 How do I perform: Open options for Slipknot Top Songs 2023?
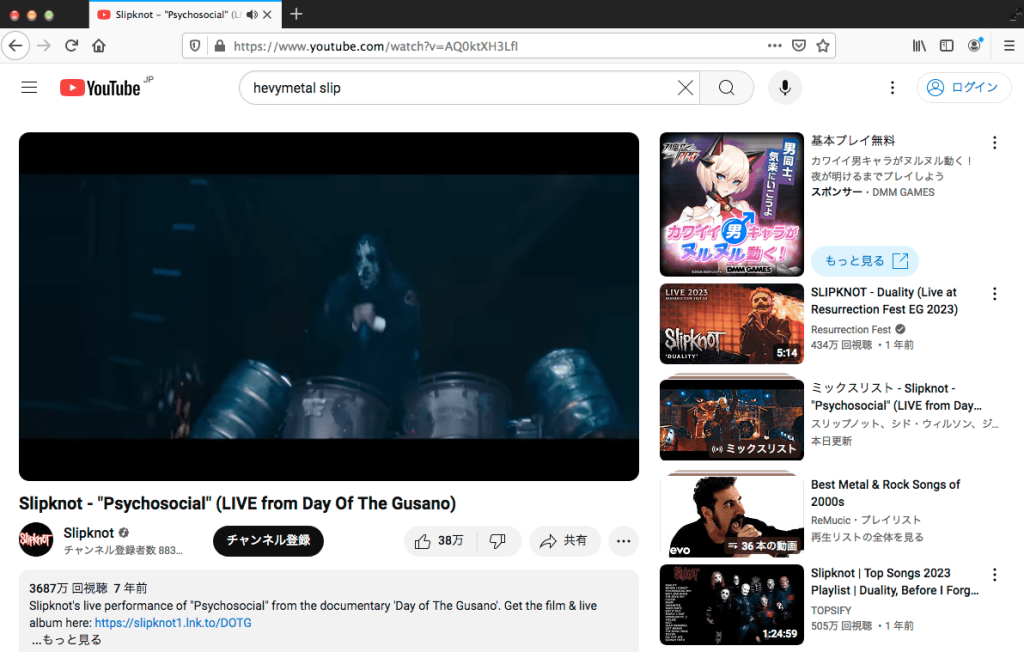point(995,575)
